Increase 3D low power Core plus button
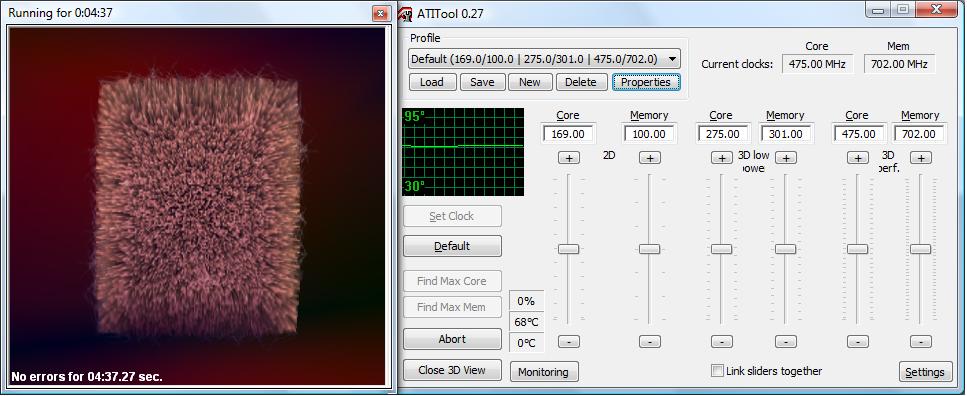 (x=722, y=158)
